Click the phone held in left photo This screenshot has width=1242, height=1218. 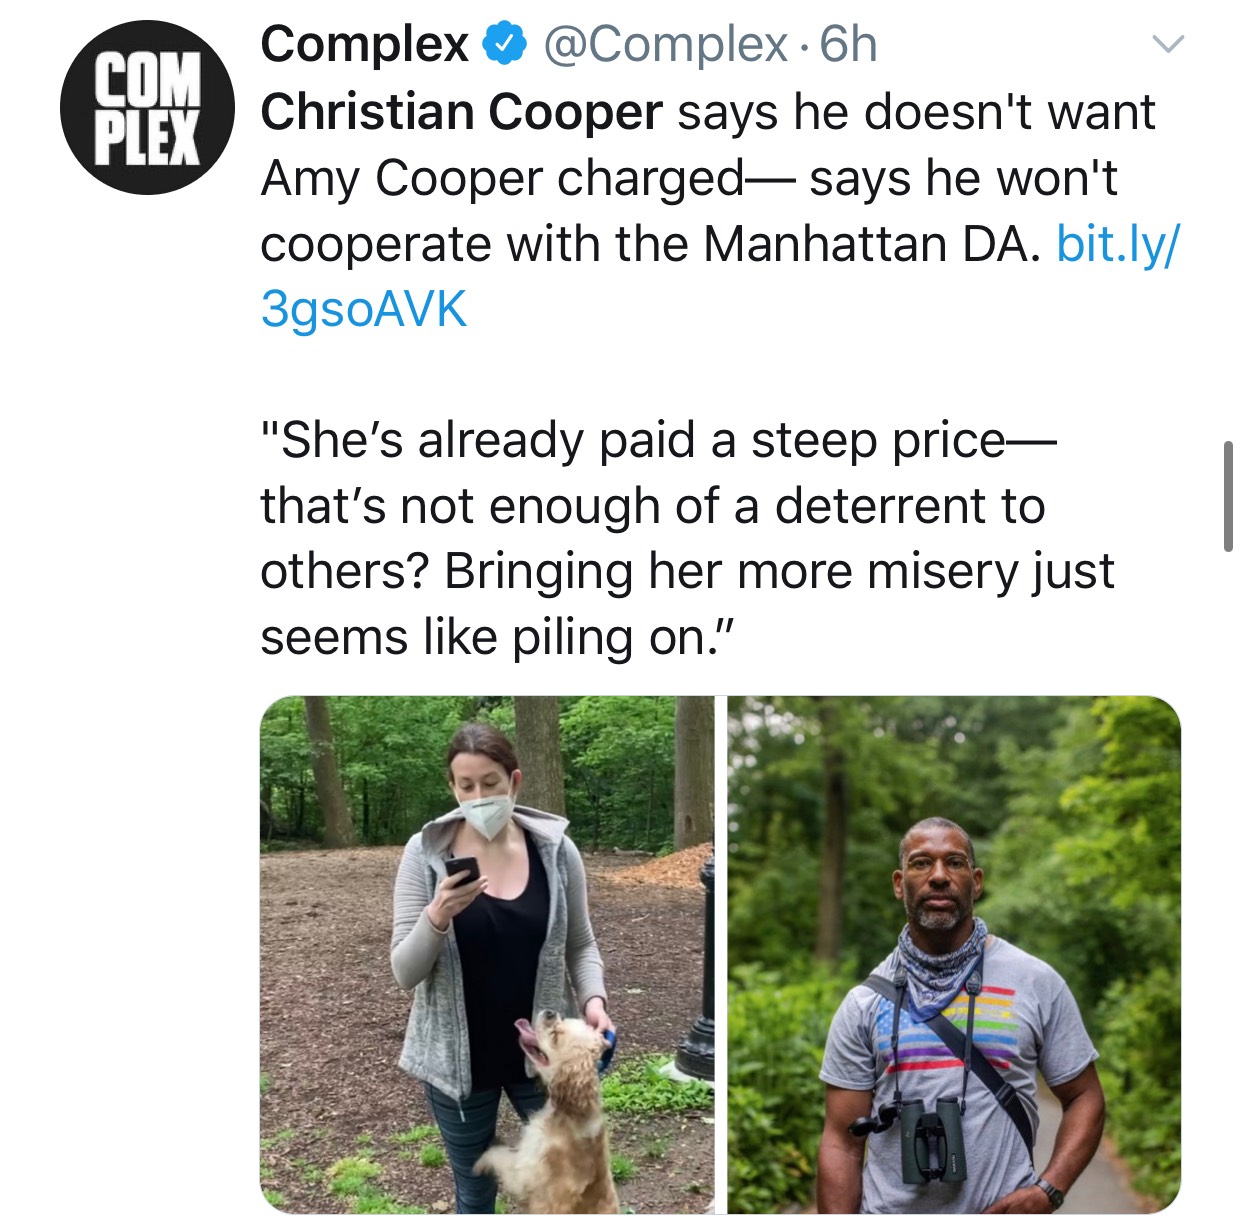point(462,869)
